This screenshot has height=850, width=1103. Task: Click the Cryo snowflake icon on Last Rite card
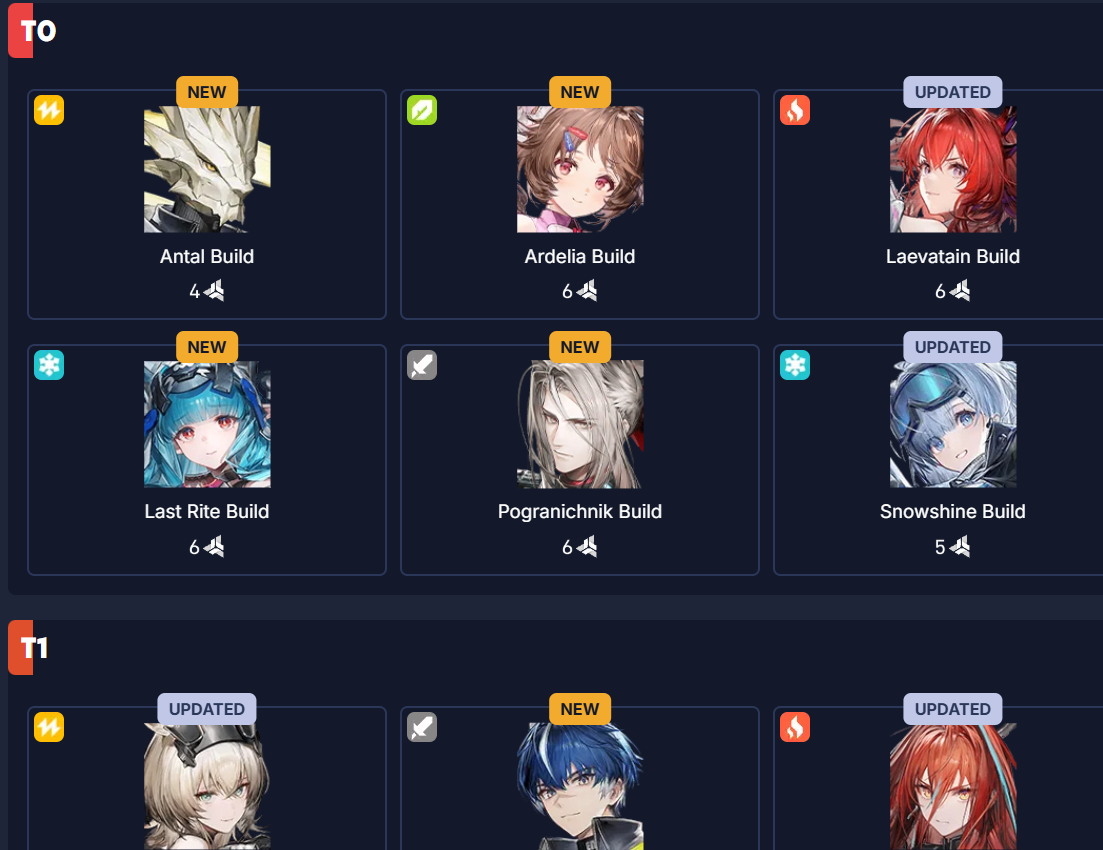(x=49, y=365)
